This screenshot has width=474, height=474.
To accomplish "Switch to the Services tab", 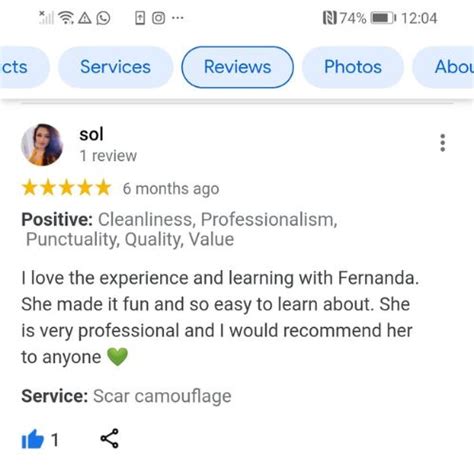I will (115, 67).
